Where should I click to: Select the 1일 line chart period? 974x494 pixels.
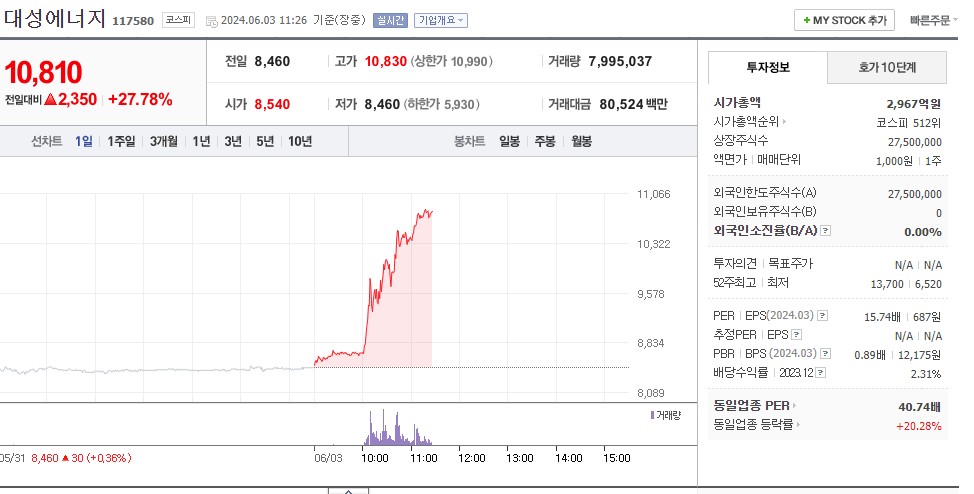click(x=84, y=142)
